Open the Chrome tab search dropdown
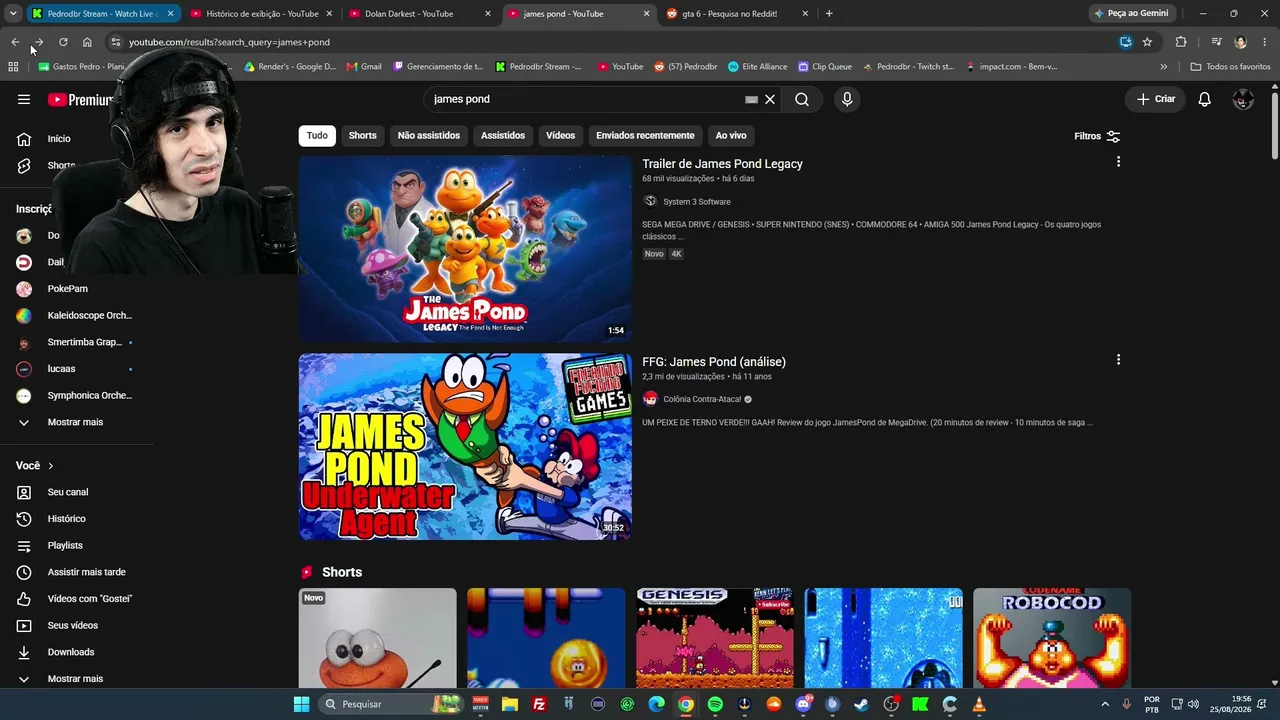Image resolution: width=1280 pixels, height=720 pixels. (13, 14)
